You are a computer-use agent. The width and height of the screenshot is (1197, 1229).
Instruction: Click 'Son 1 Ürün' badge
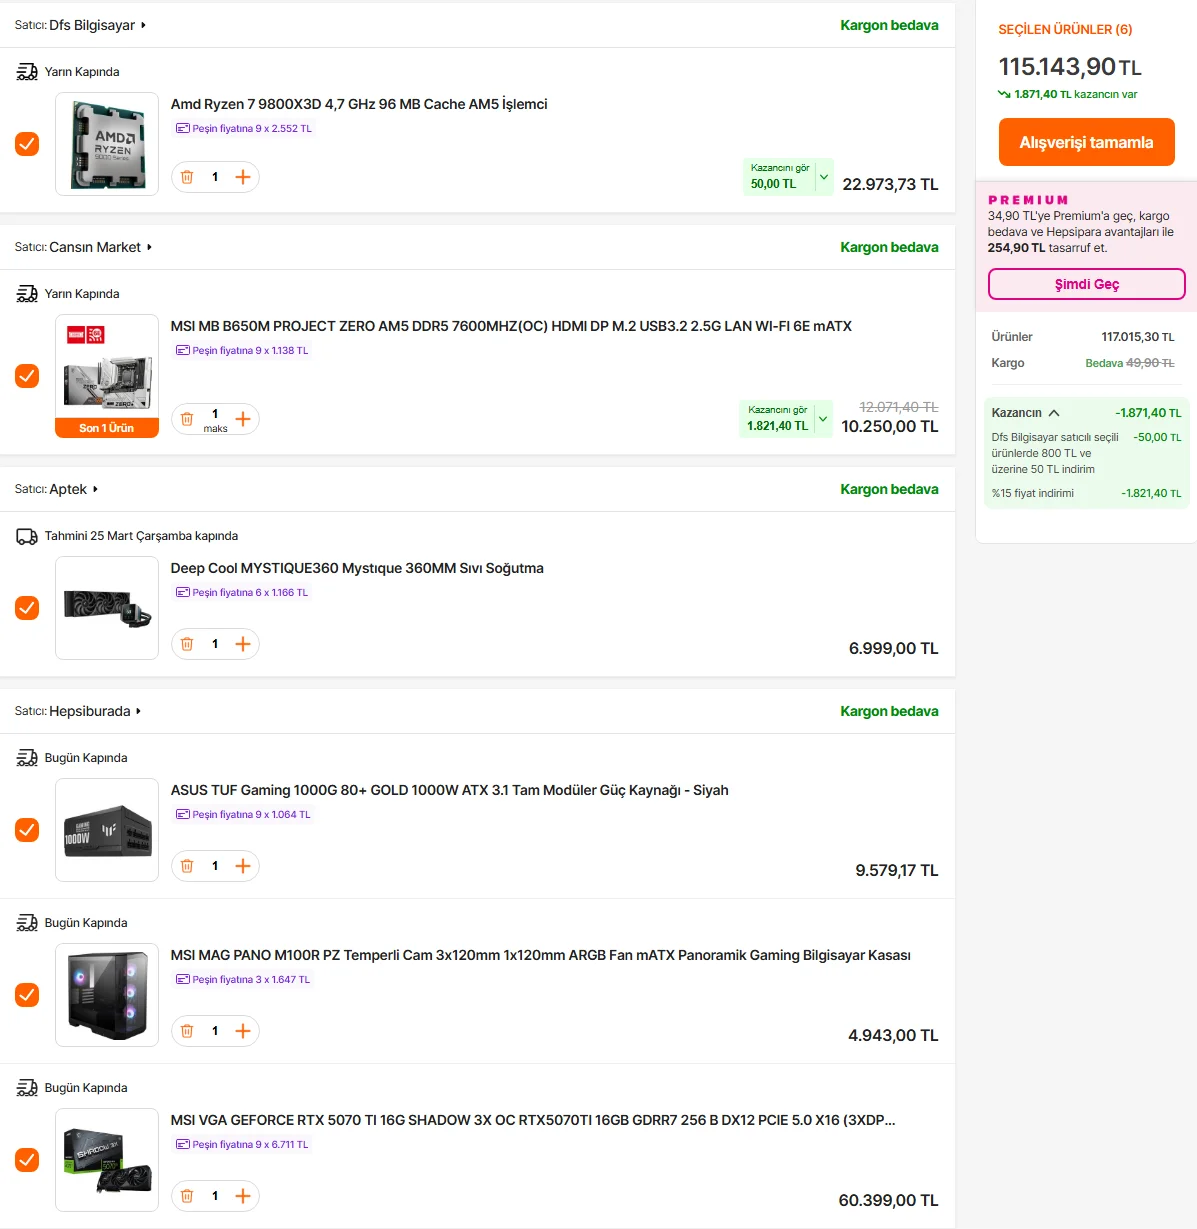(x=107, y=428)
